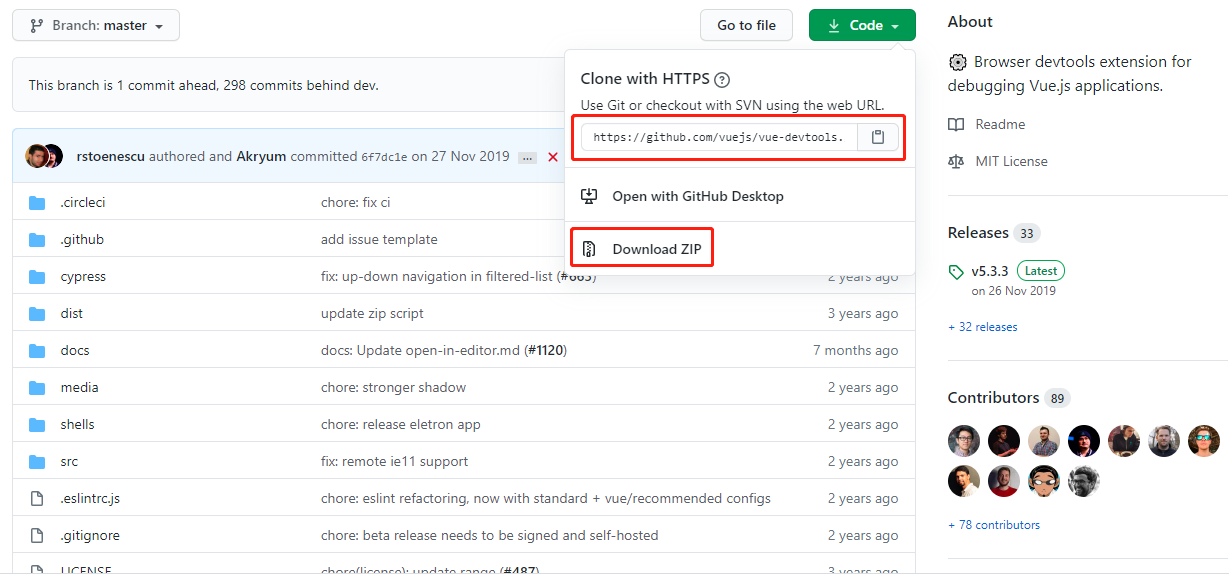Open the .circleci folder
Screen dimensions: 1229x575
83,202
